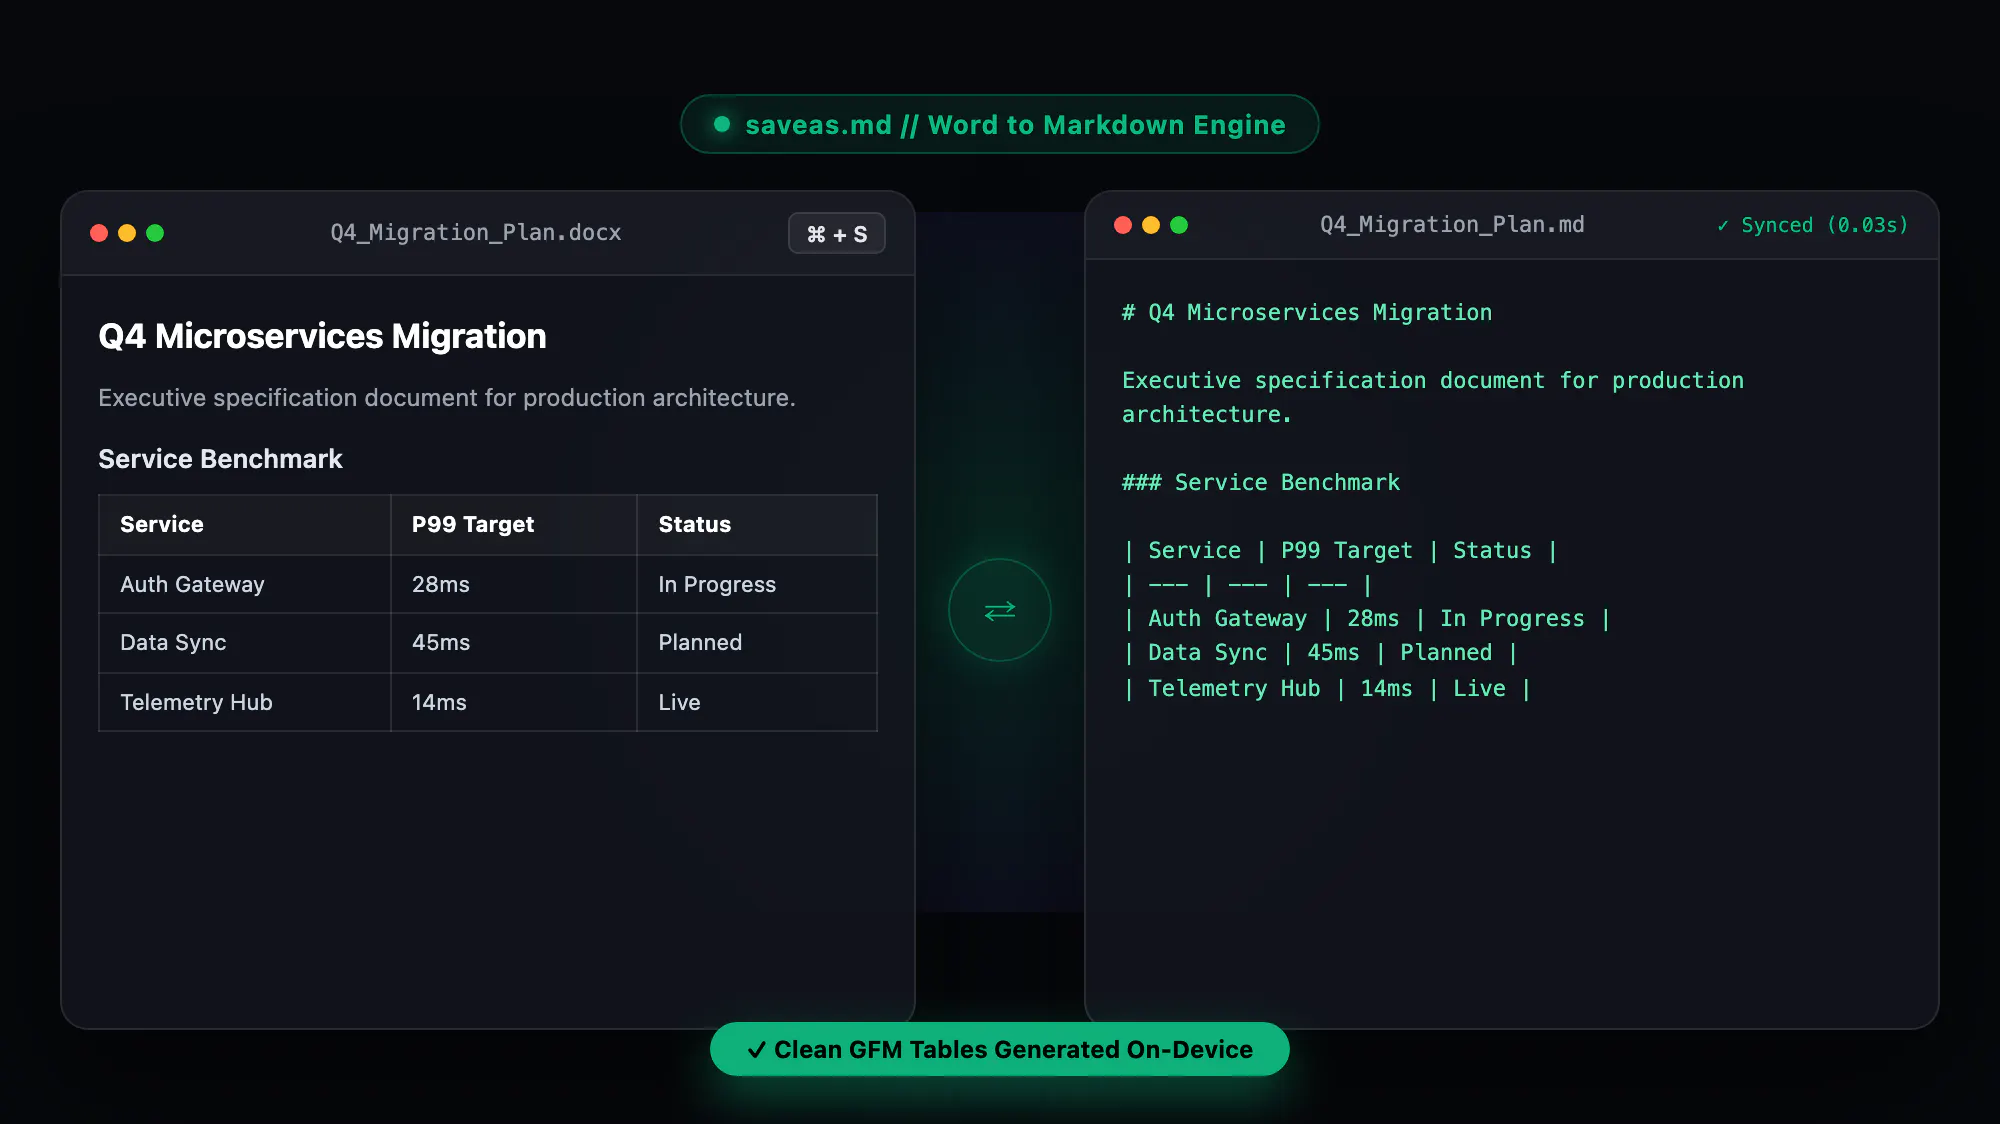
Task: Click the Q4_Migration_Plan.md window title
Action: [1452, 225]
